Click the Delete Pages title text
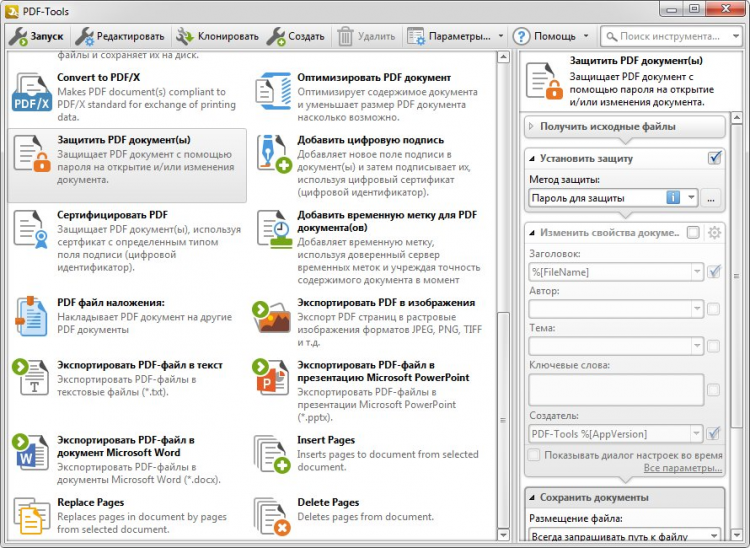Image resolution: width=750 pixels, height=548 pixels. coord(328,503)
